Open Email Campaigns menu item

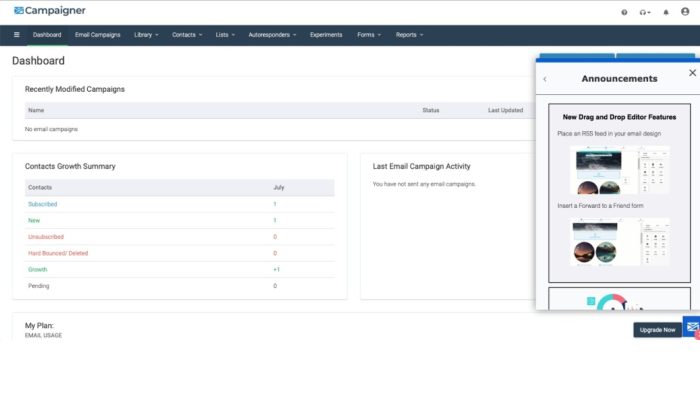click(x=98, y=35)
